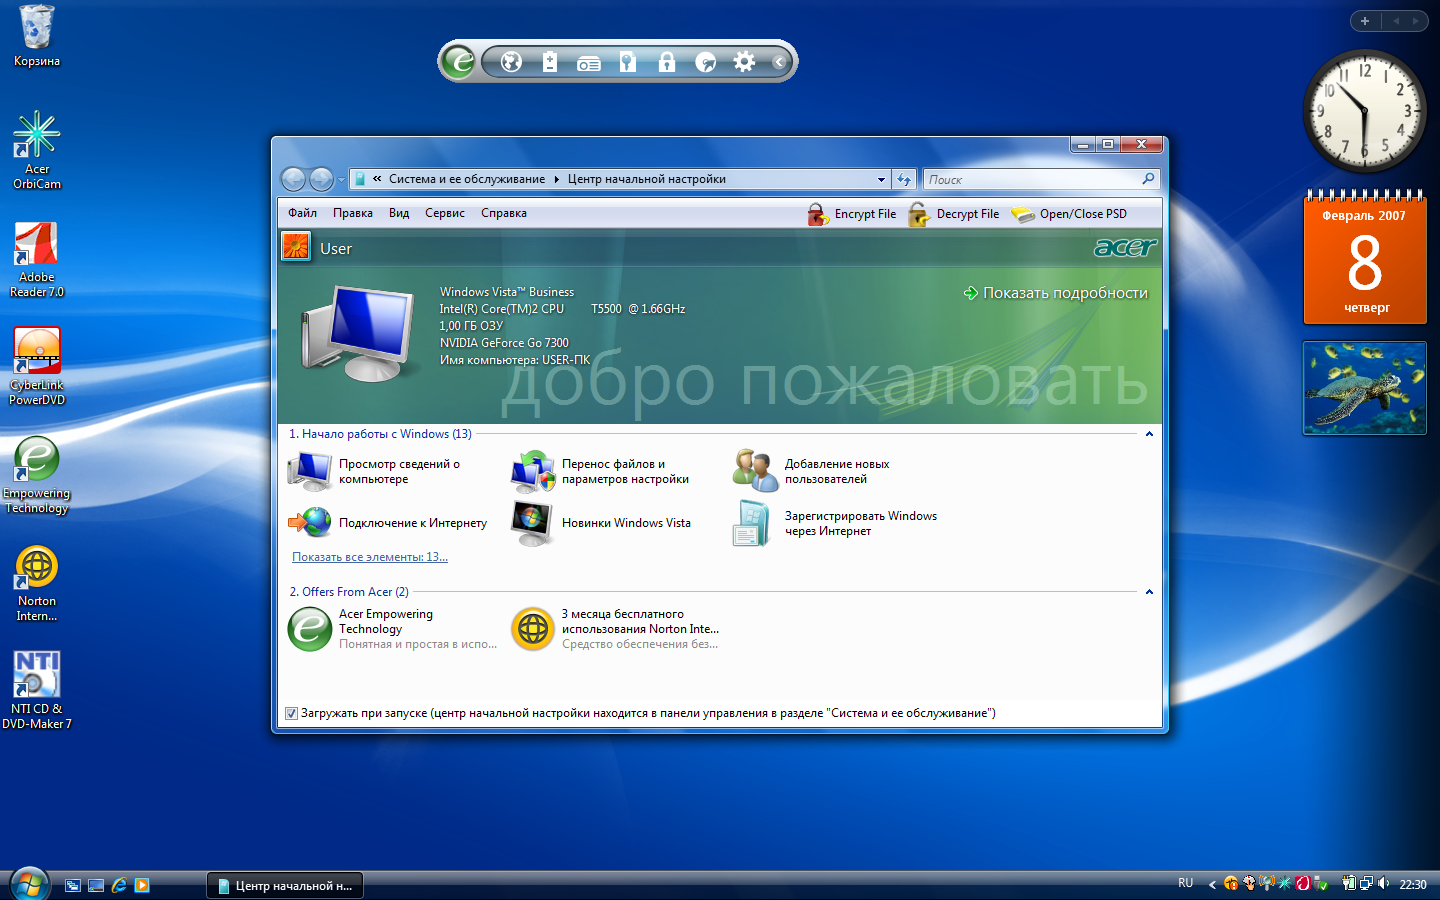The height and width of the screenshot is (900, 1440).
Task: Click the Back navigation arrow in Welcome Center
Action: tap(293, 179)
